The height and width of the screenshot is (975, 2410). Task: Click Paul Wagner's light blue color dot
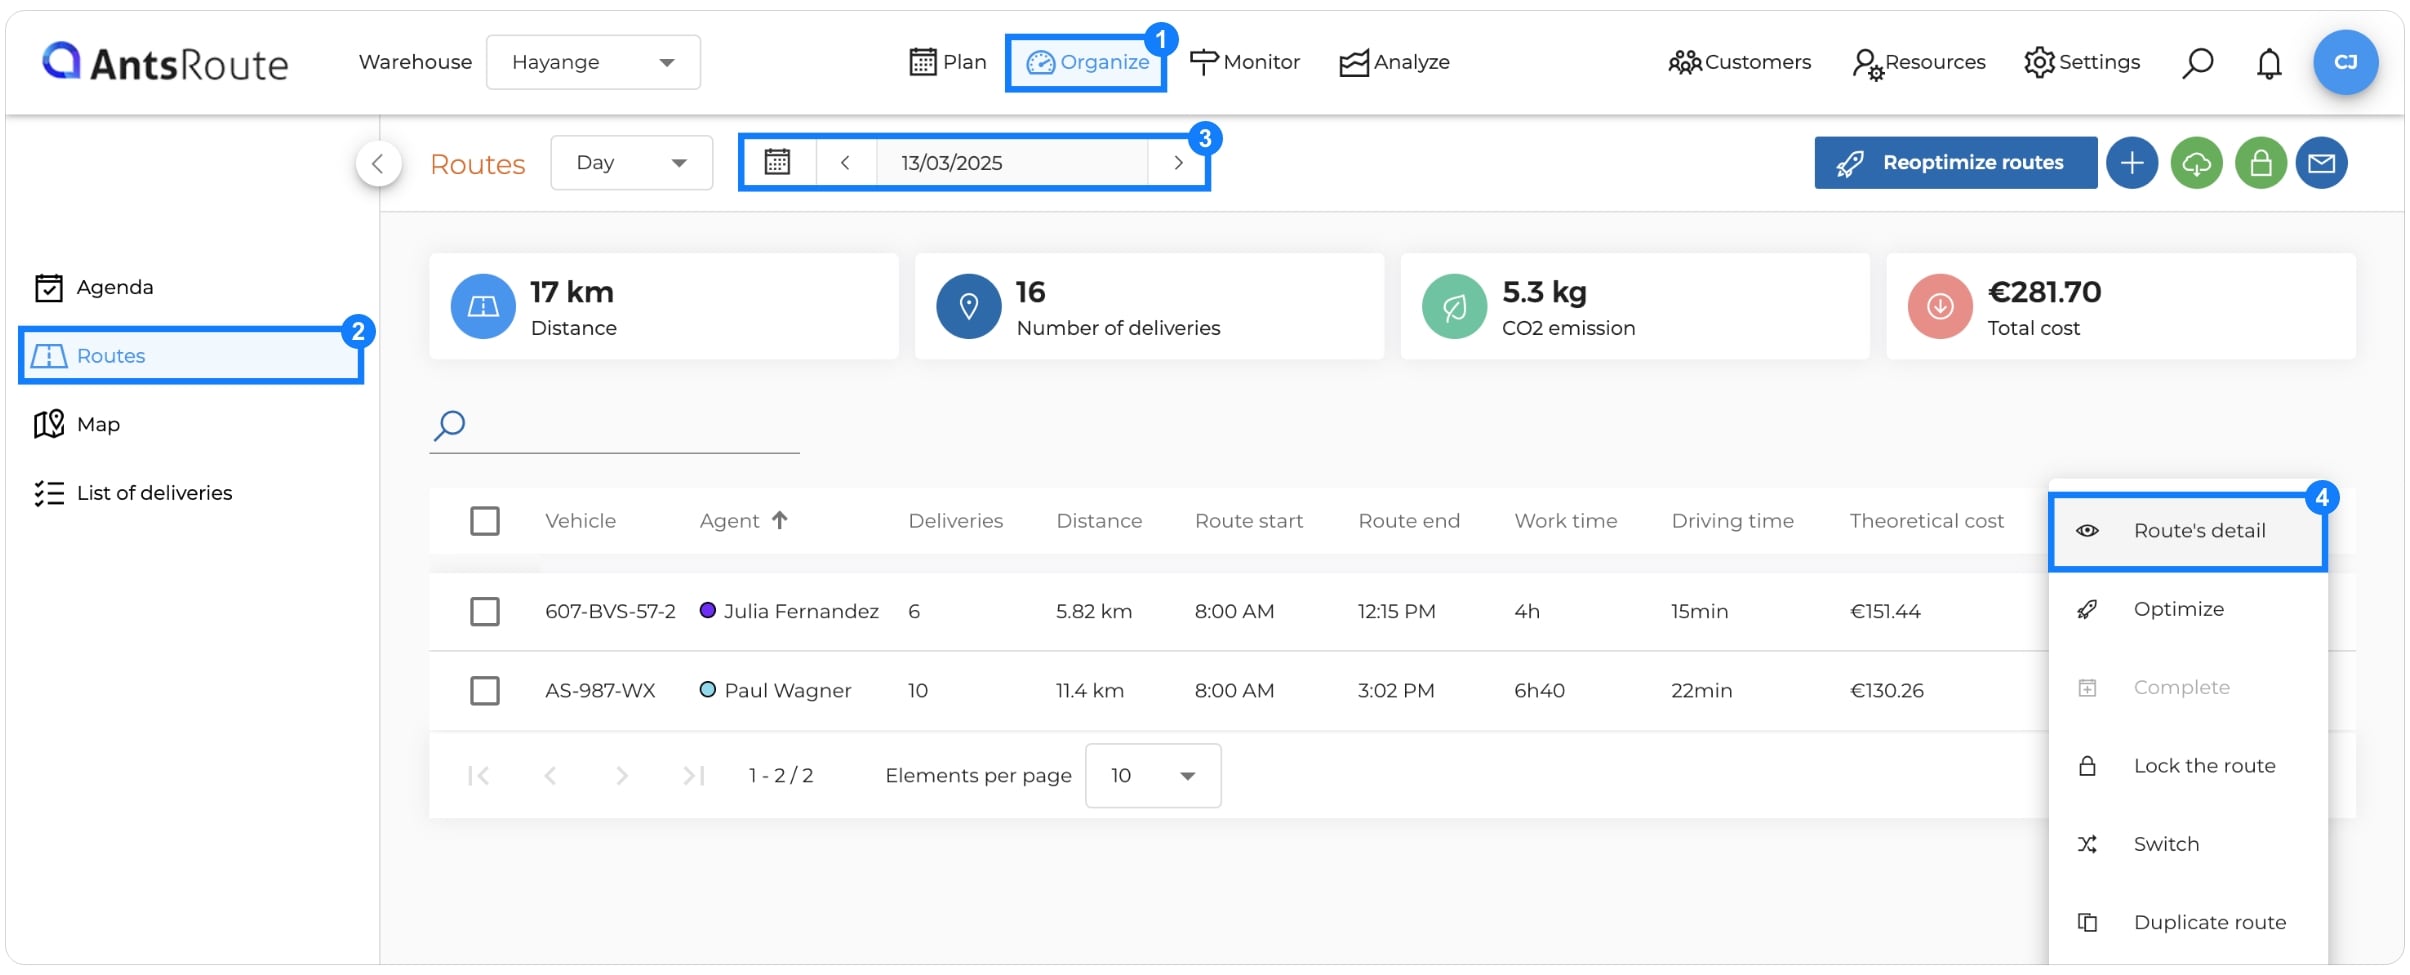point(707,689)
